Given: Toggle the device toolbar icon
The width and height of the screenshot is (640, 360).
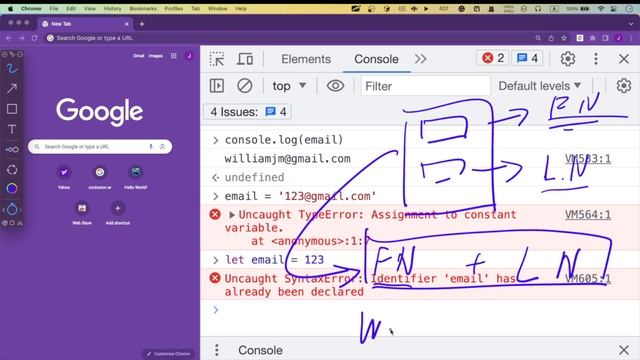Looking at the screenshot, I should tap(245, 59).
